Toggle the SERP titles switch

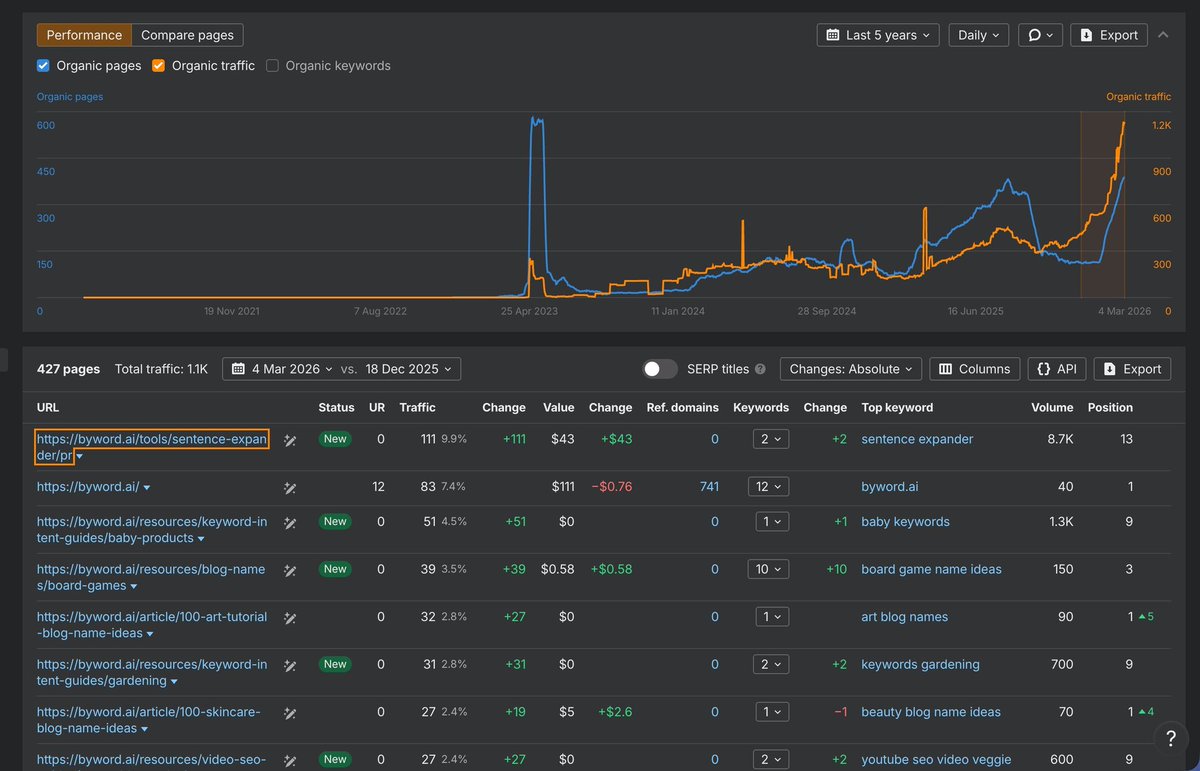point(660,369)
